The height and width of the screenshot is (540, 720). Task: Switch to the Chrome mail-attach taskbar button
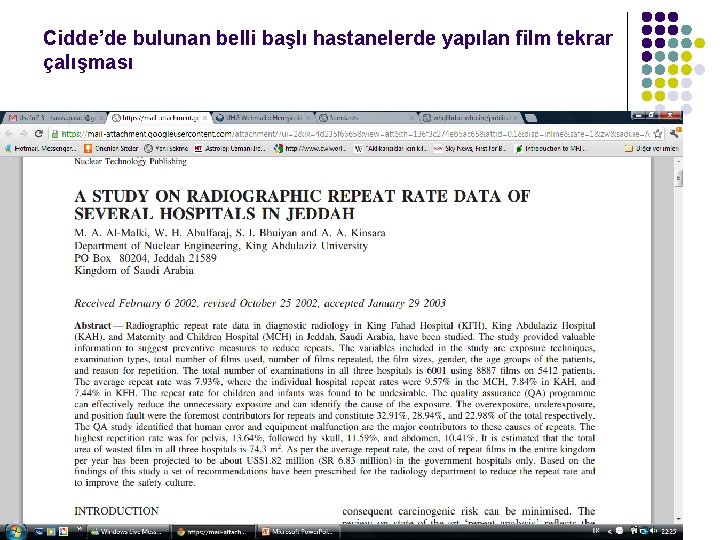pos(213,532)
